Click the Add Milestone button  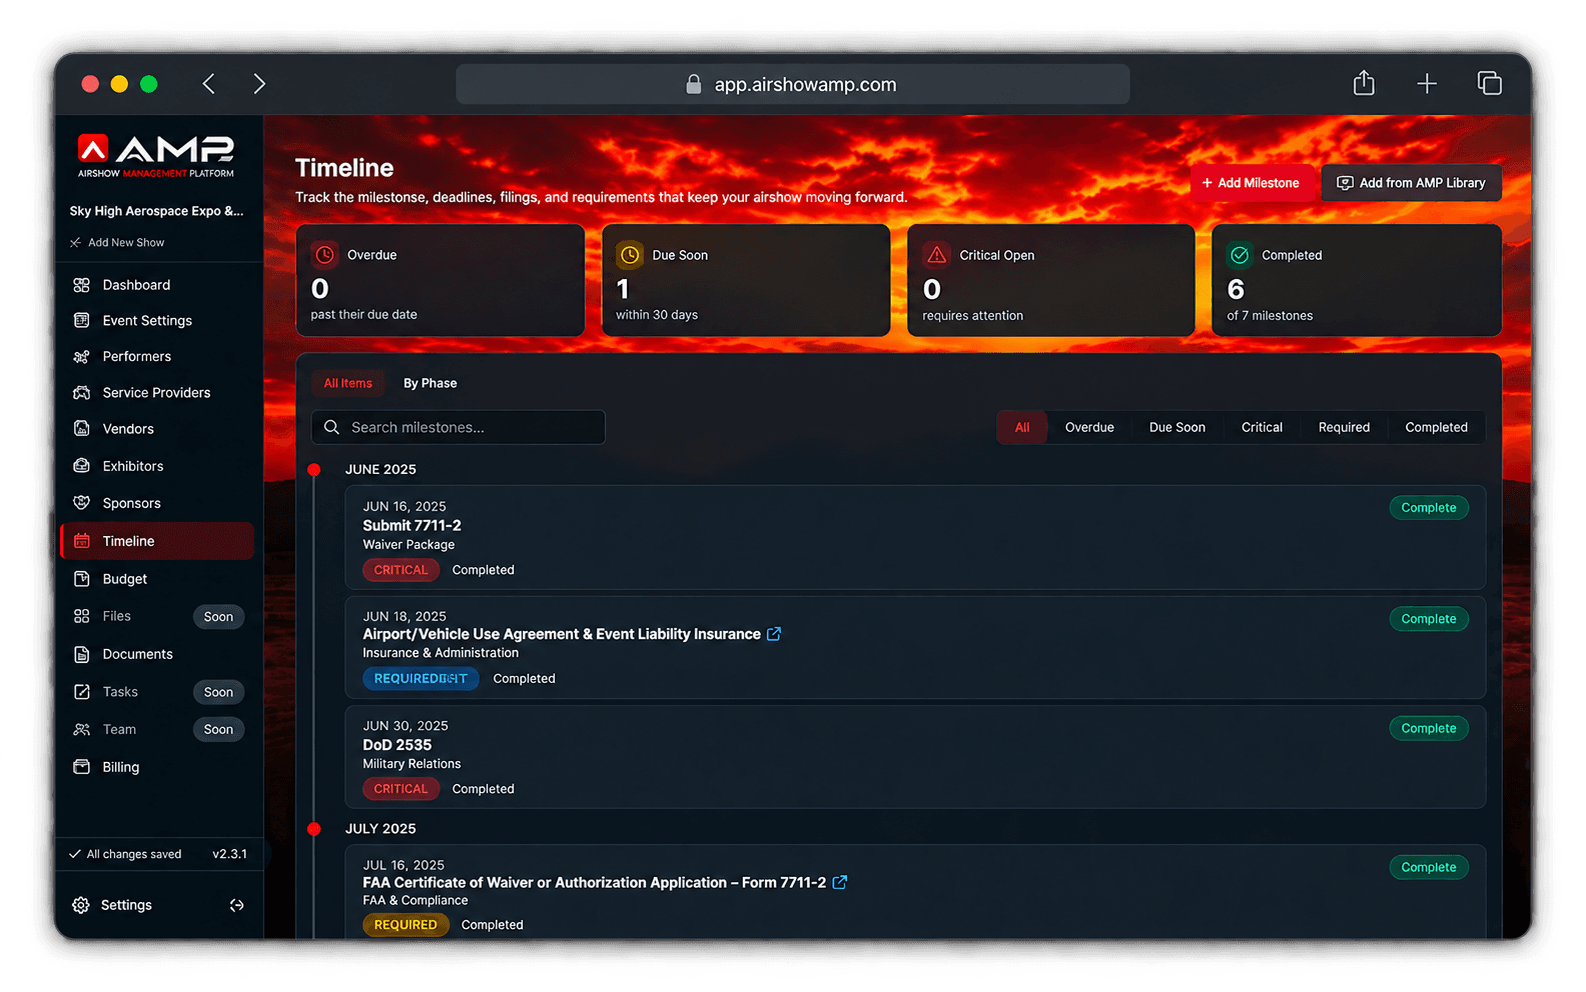pyautogui.click(x=1251, y=183)
